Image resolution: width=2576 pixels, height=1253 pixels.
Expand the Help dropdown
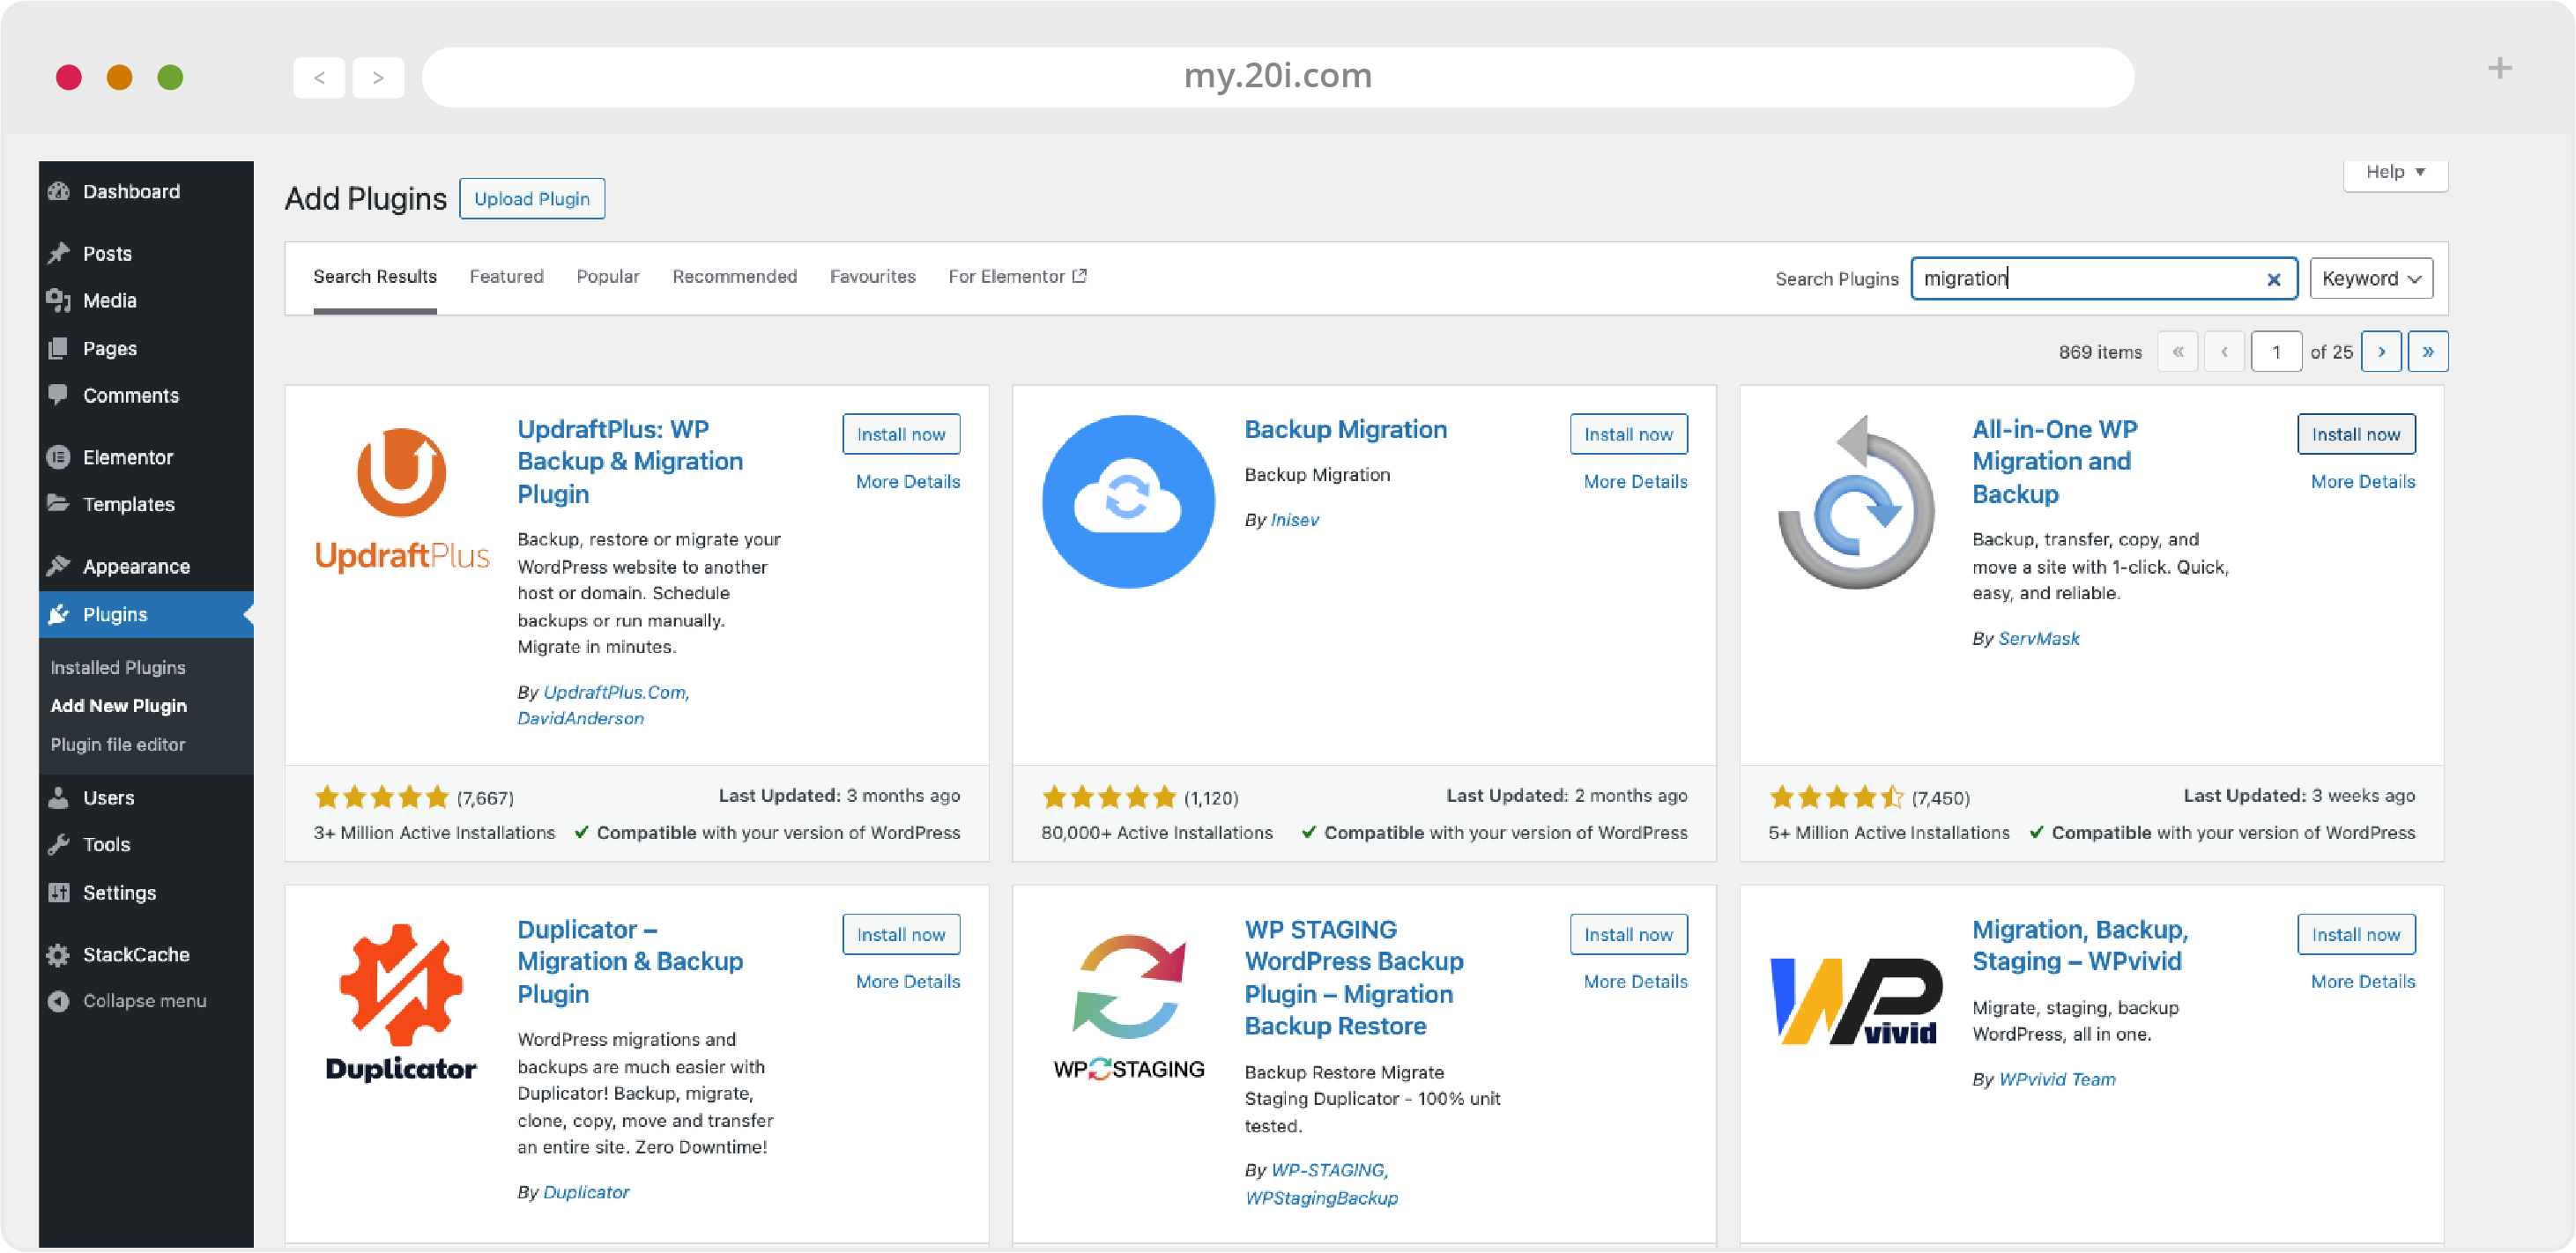(x=2395, y=172)
